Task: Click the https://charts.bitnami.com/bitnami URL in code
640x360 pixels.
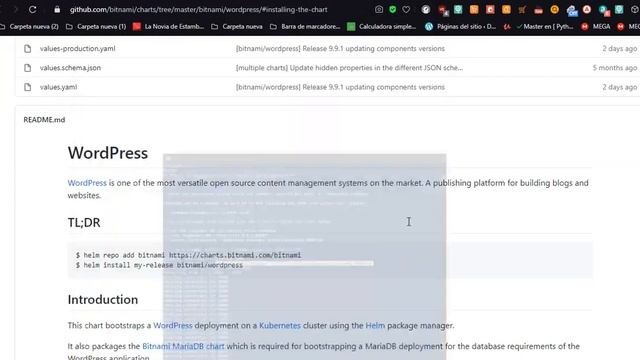Action: [235, 255]
